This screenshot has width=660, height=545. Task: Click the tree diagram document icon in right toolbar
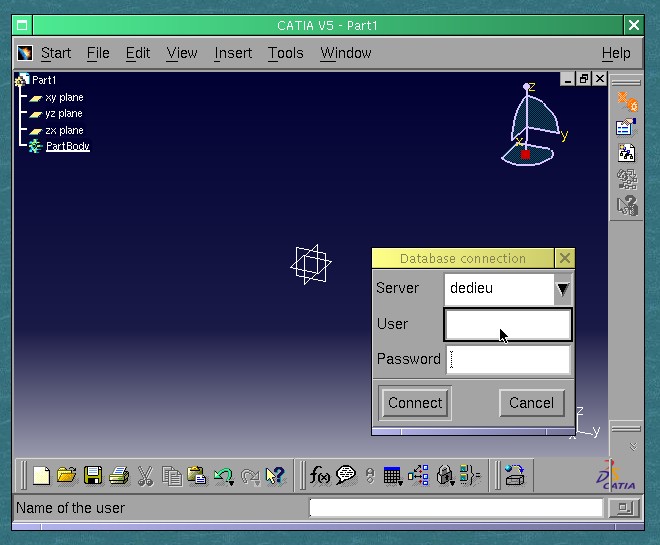click(626, 153)
